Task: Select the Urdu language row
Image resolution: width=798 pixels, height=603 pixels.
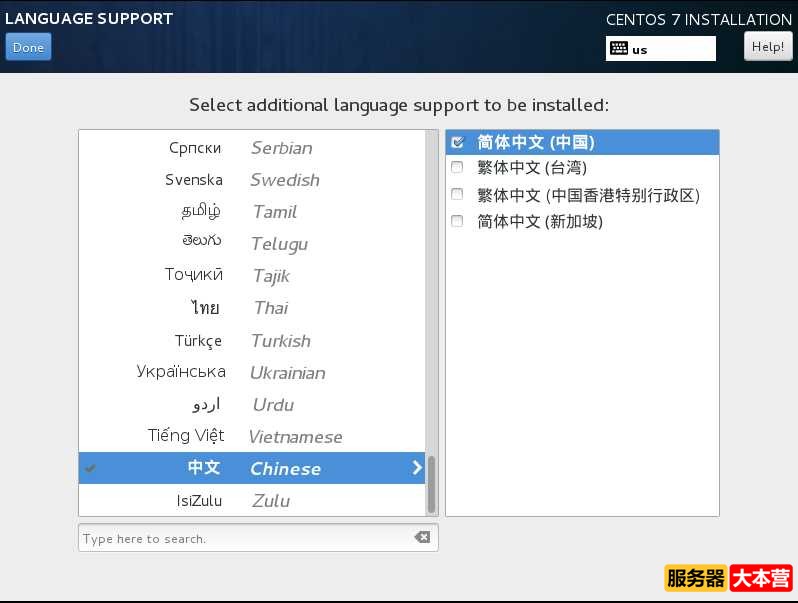Action: click(252, 405)
